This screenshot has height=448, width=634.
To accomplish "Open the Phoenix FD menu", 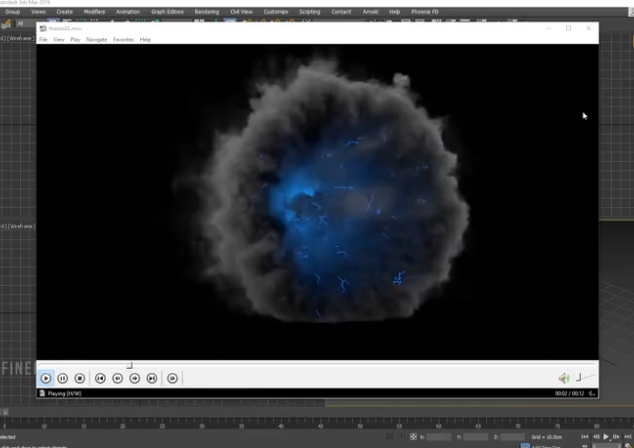I will (425, 12).
